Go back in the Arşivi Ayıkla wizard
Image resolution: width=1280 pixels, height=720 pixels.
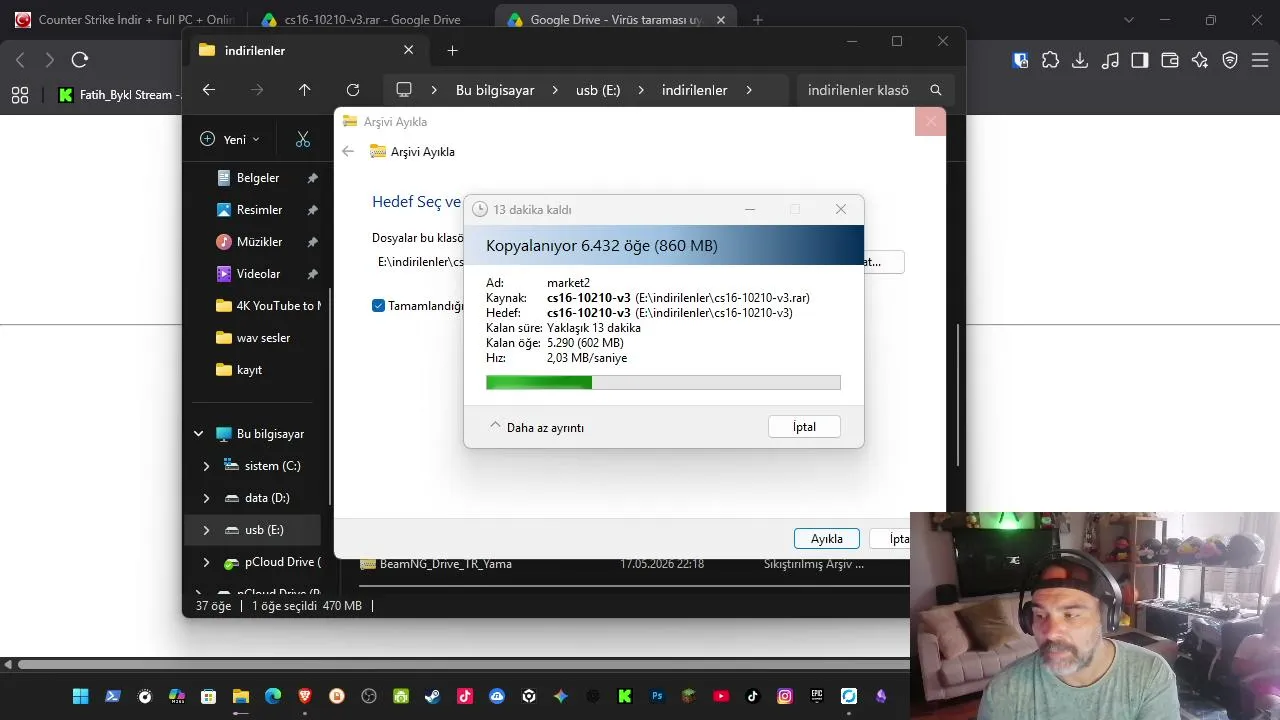click(348, 152)
